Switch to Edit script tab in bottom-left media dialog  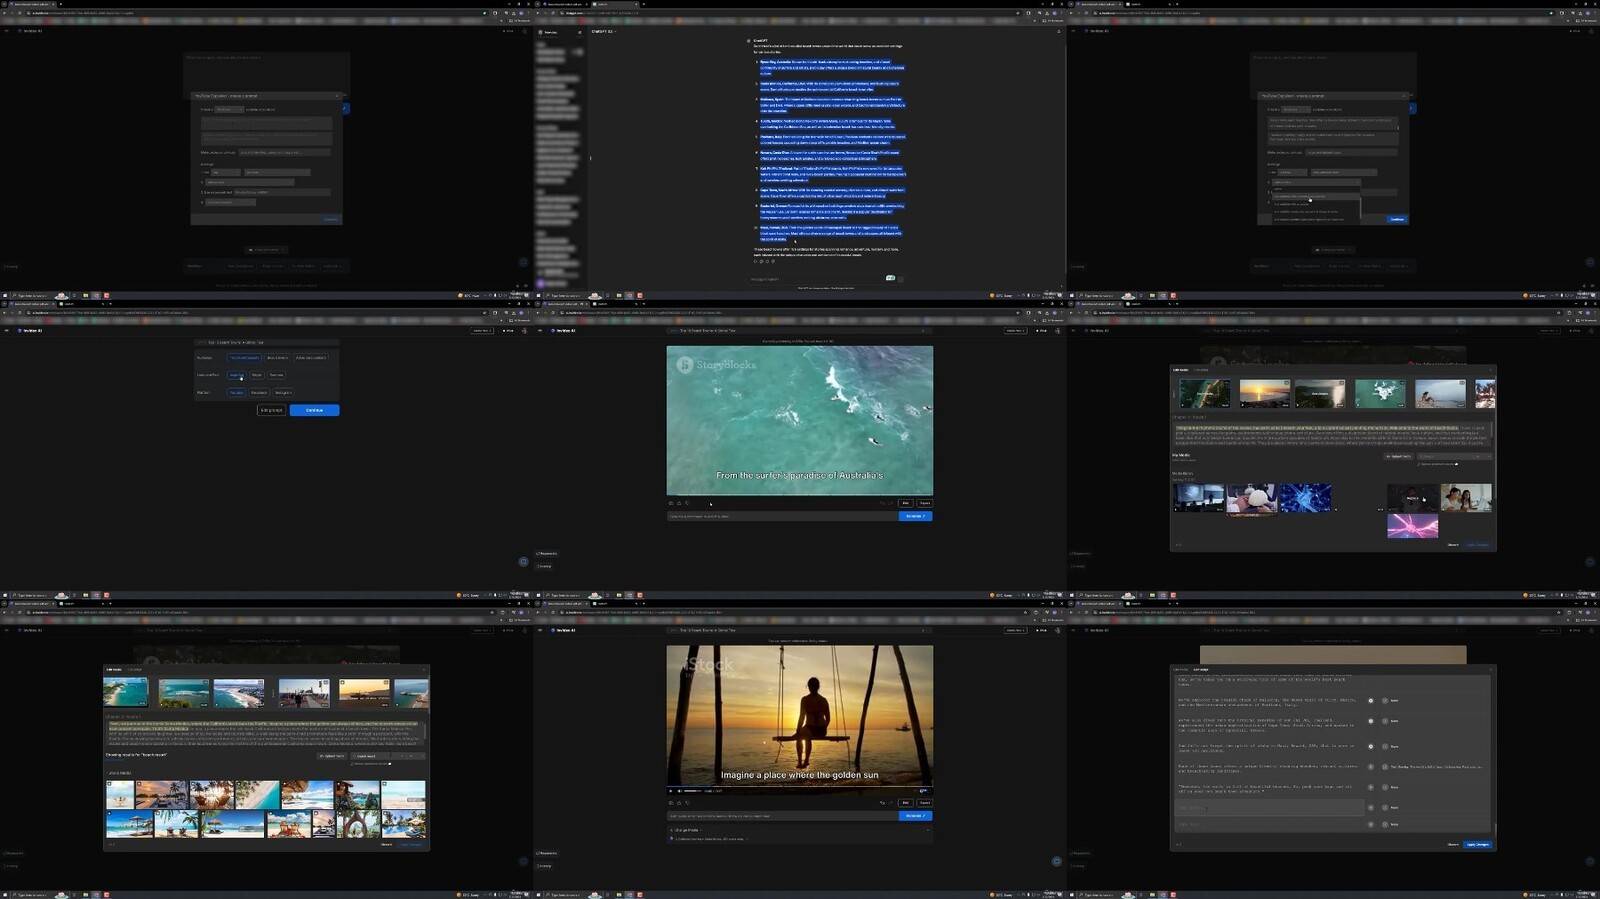134,670
